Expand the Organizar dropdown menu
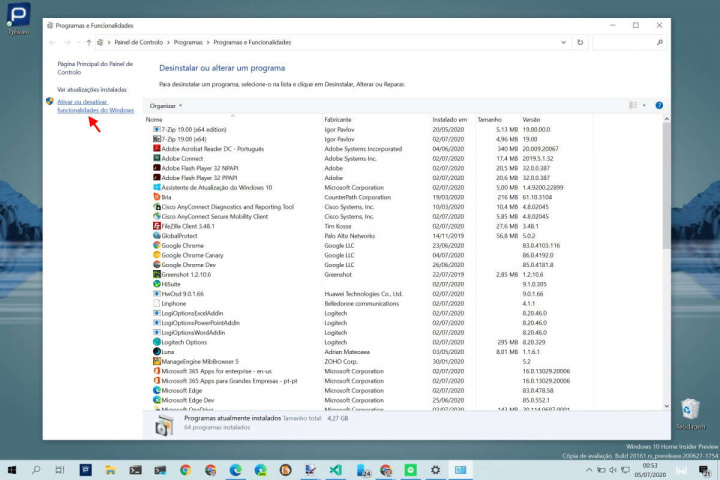Image resolution: width=720 pixels, height=480 pixels. click(x=165, y=105)
